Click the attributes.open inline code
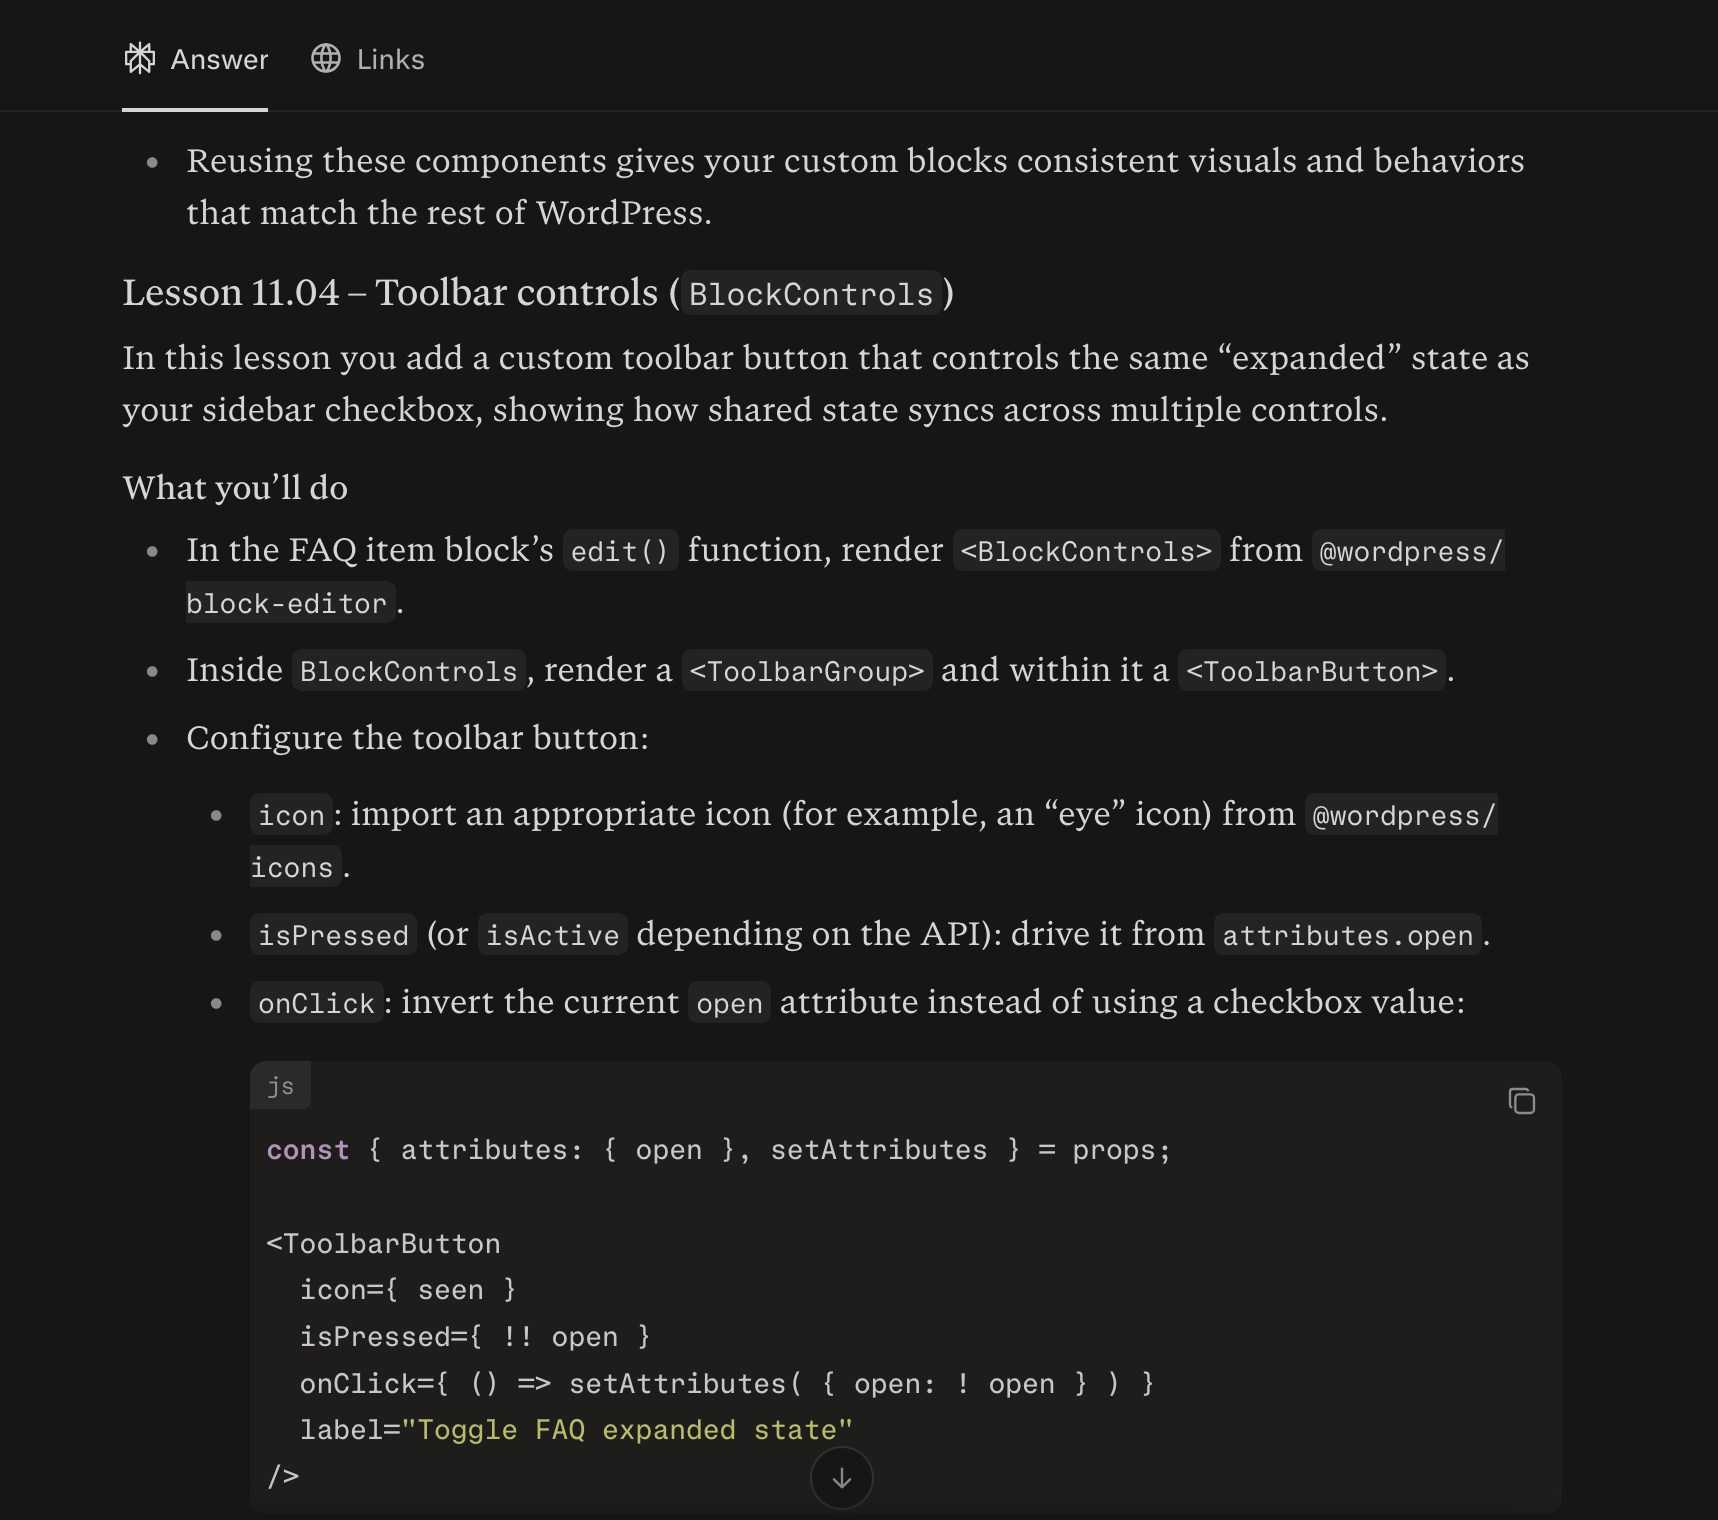Viewport: 1718px width, 1520px height. [x=1347, y=935]
